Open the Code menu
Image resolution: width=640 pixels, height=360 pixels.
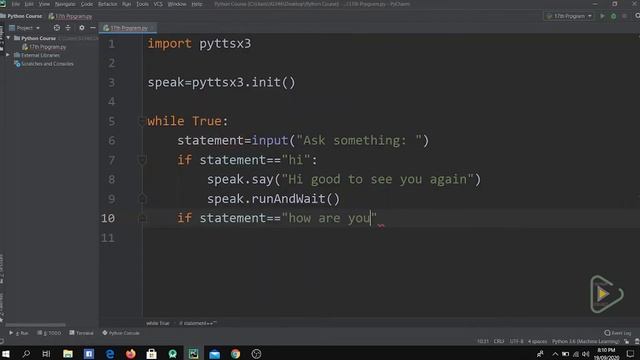tap(87, 4)
